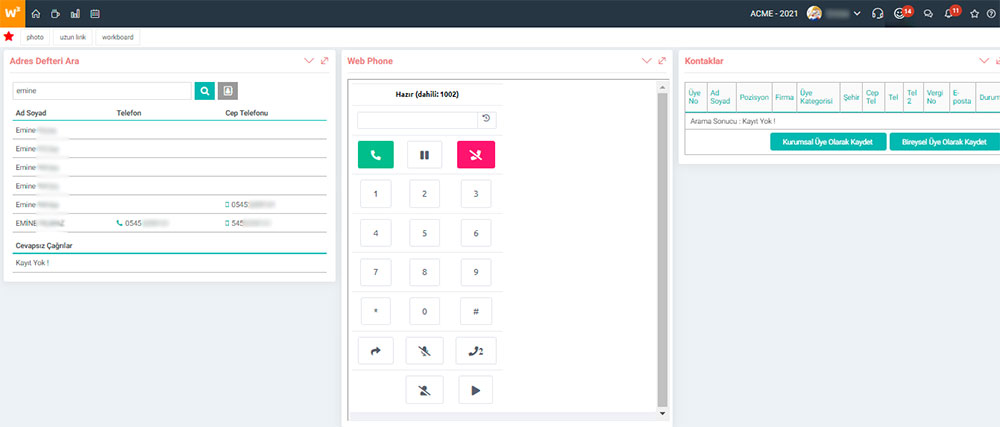The height and width of the screenshot is (427, 1000).
Task: Toggle the red favorites star
Action: pyautogui.click(x=9, y=37)
